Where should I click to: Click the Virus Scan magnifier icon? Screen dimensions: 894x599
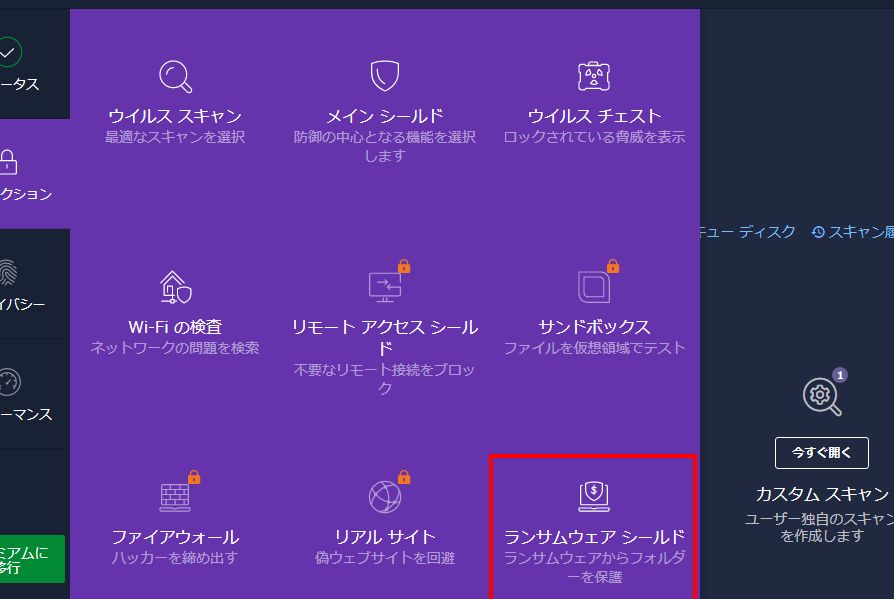pyautogui.click(x=175, y=76)
